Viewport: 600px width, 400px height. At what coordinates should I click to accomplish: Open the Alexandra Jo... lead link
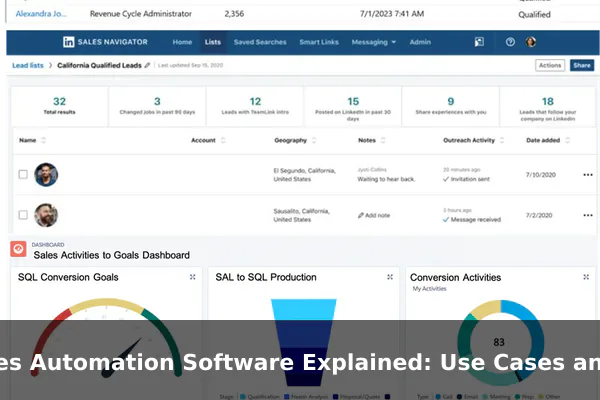point(41,14)
